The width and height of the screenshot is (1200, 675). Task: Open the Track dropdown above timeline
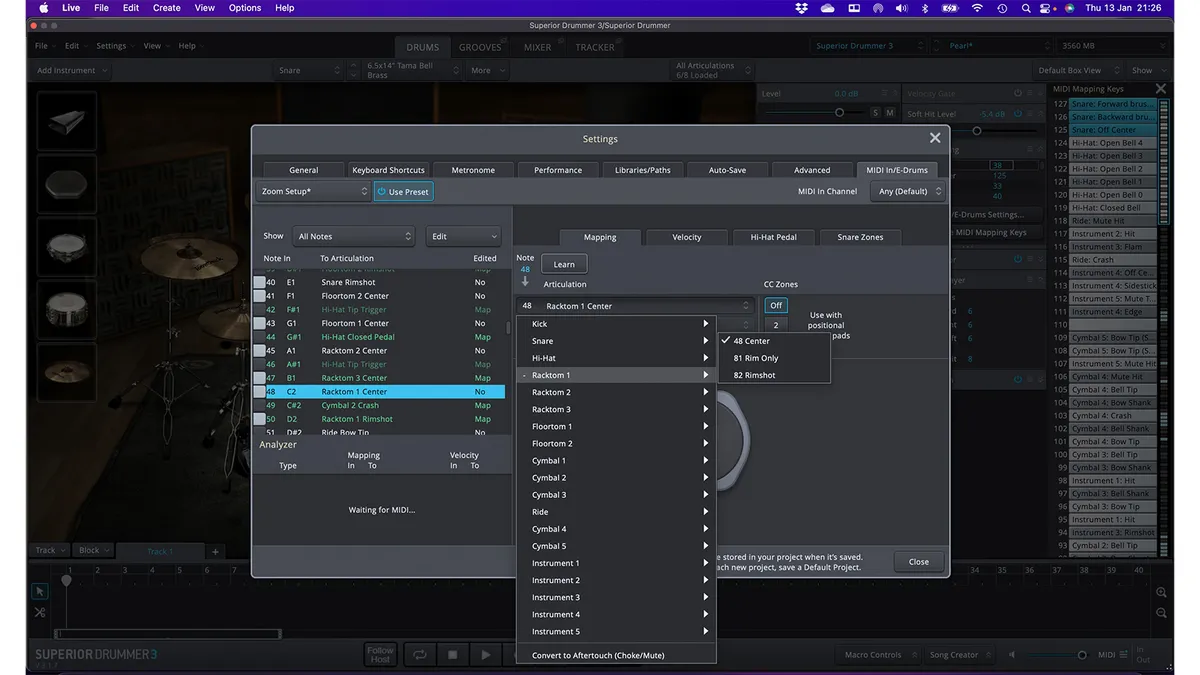pyautogui.click(x=50, y=550)
